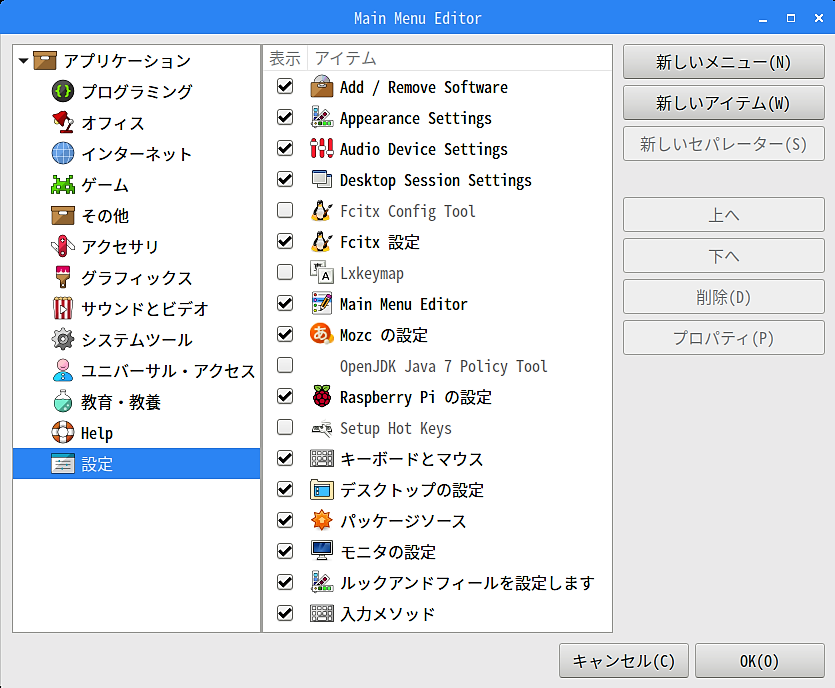835x688 pixels.
Task: Click the 新しいアイテム(W) button
Action: (x=723, y=103)
